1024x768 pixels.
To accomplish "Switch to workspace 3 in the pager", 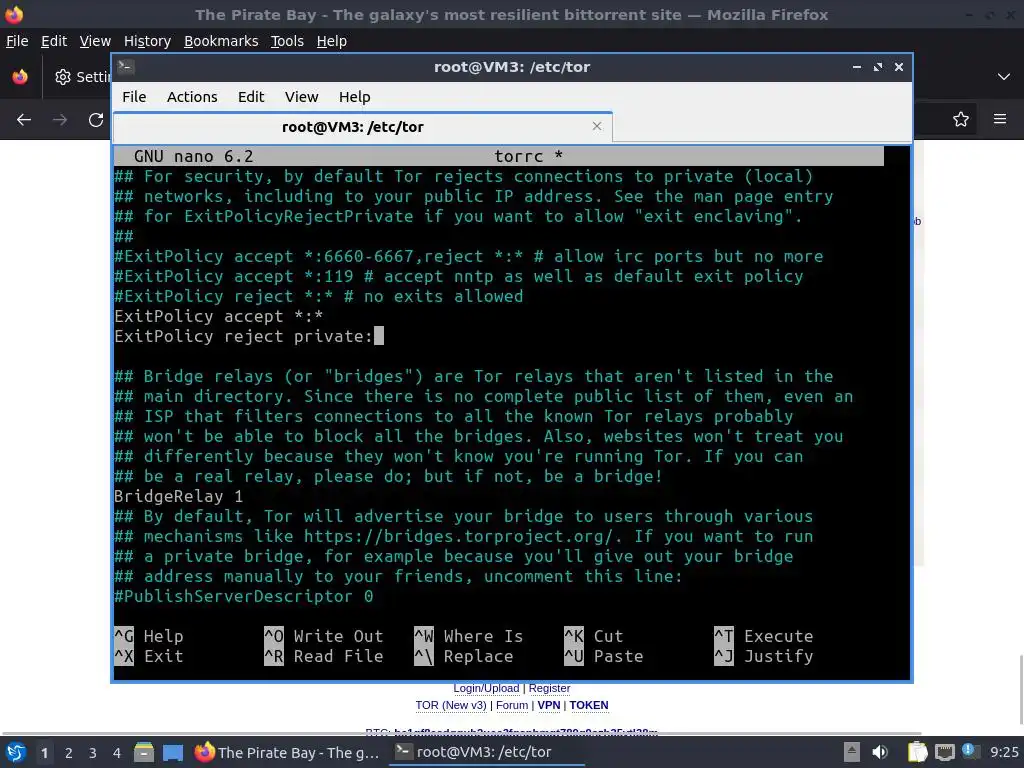I will point(93,753).
